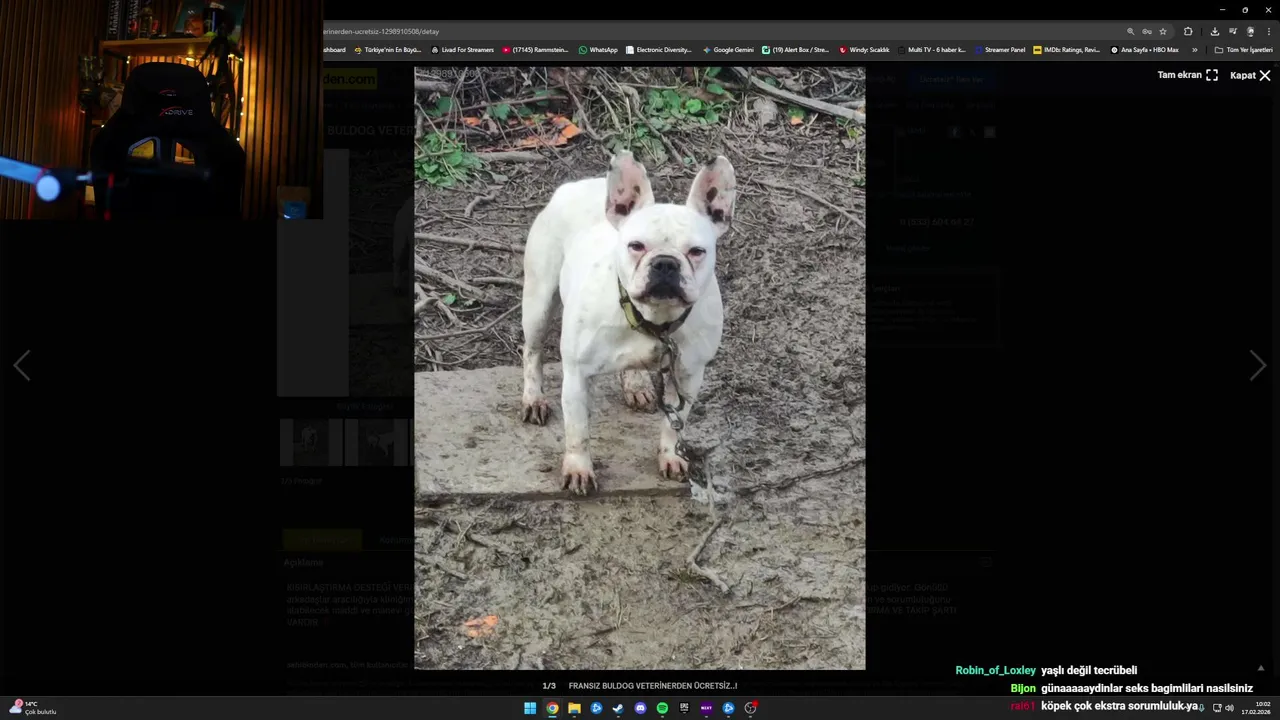Image resolution: width=1280 pixels, height=720 pixels.
Task: Open volume speaker tray icon
Action: pos(1229,708)
